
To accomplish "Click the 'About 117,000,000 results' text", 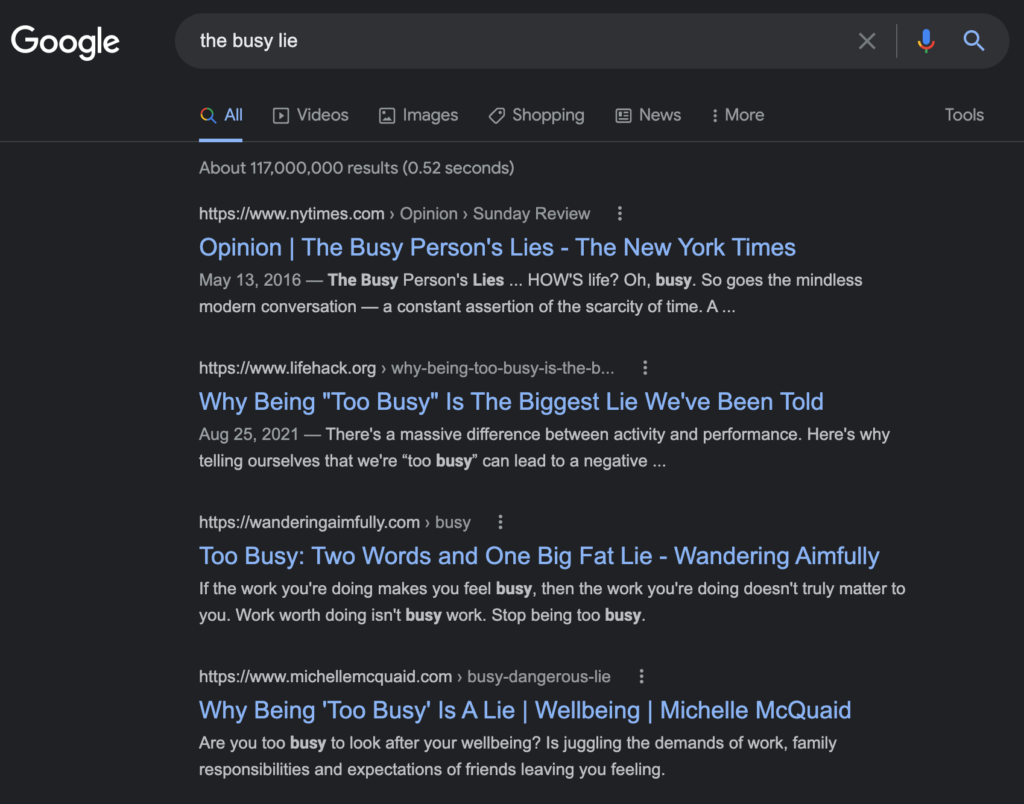I will pyautogui.click(x=357, y=168).
